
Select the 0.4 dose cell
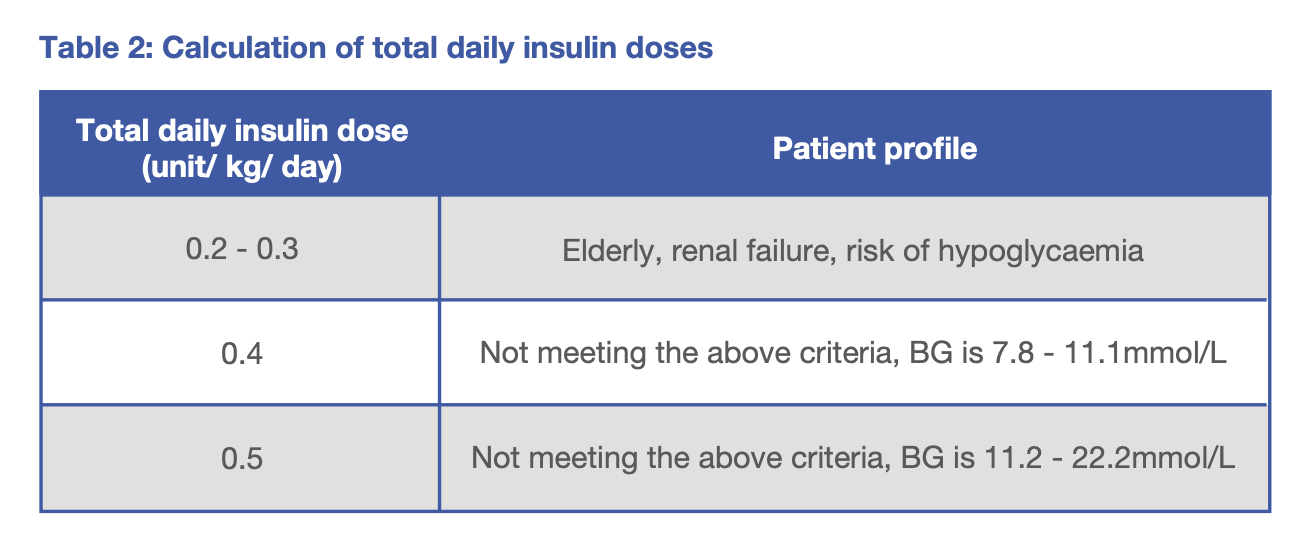coord(242,353)
